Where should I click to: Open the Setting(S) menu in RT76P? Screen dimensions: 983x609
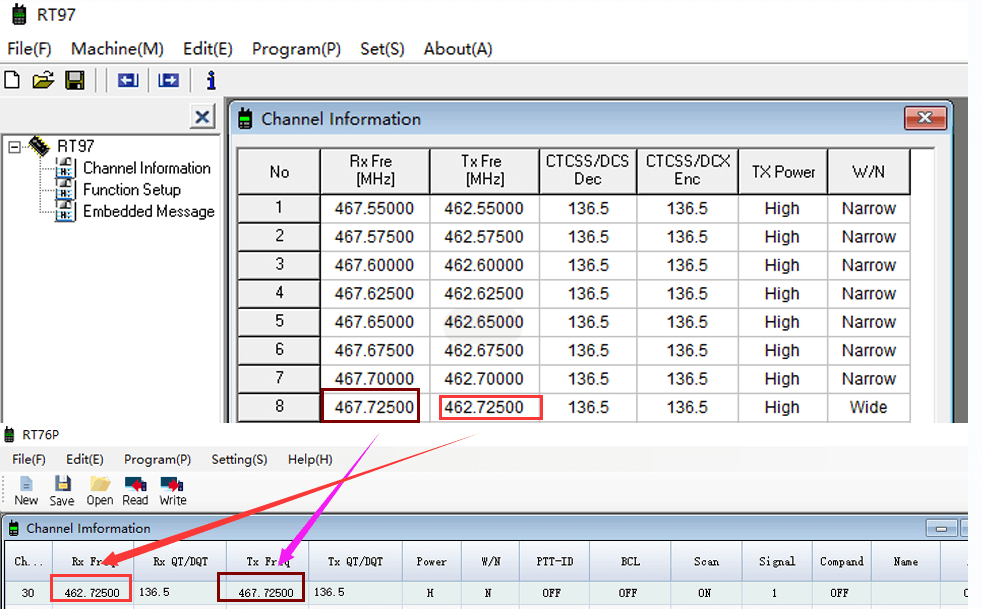[x=239, y=459]
